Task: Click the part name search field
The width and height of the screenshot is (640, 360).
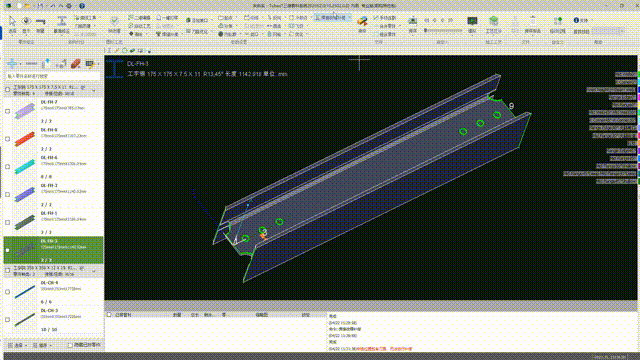Action: pos(53,76)
